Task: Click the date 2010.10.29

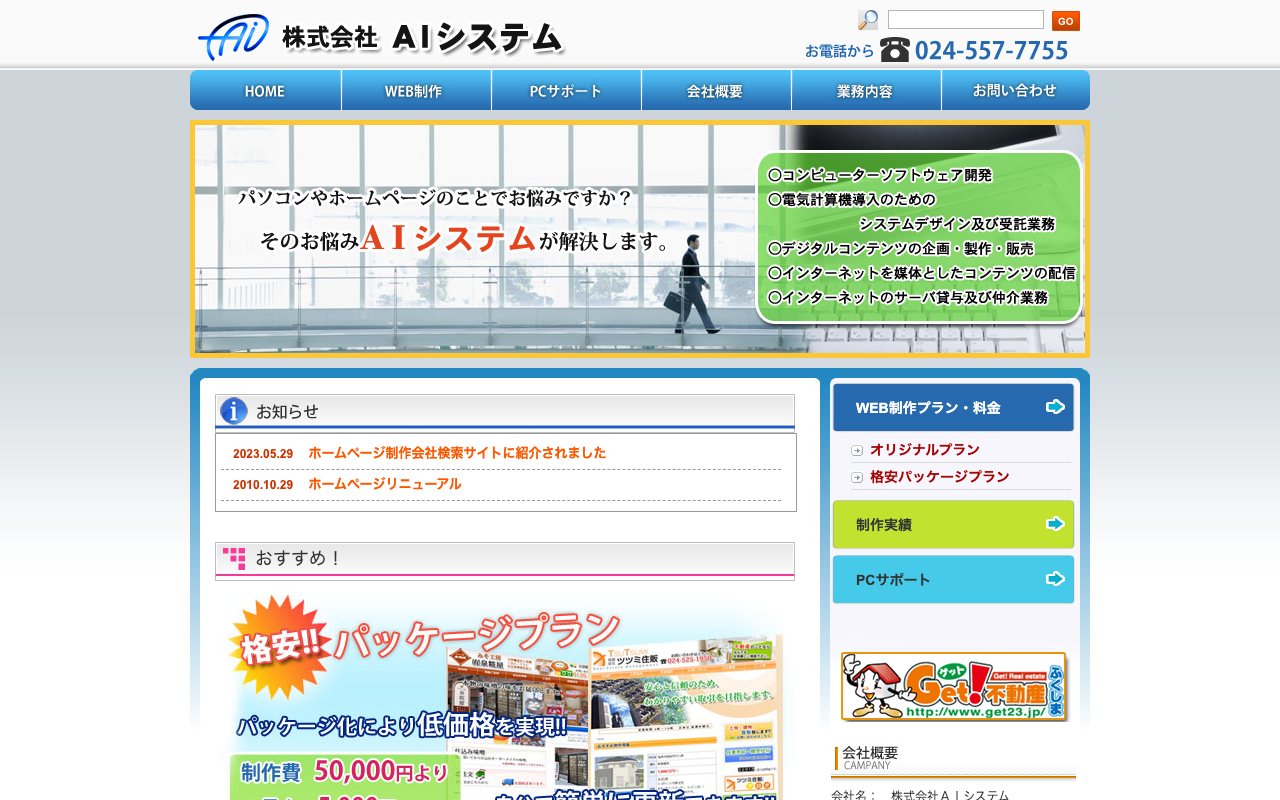Action: [263, 485]
